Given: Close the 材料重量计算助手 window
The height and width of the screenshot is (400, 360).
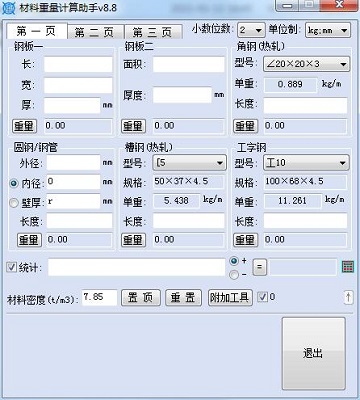Looking at the screenshot, I should [340, 5].
